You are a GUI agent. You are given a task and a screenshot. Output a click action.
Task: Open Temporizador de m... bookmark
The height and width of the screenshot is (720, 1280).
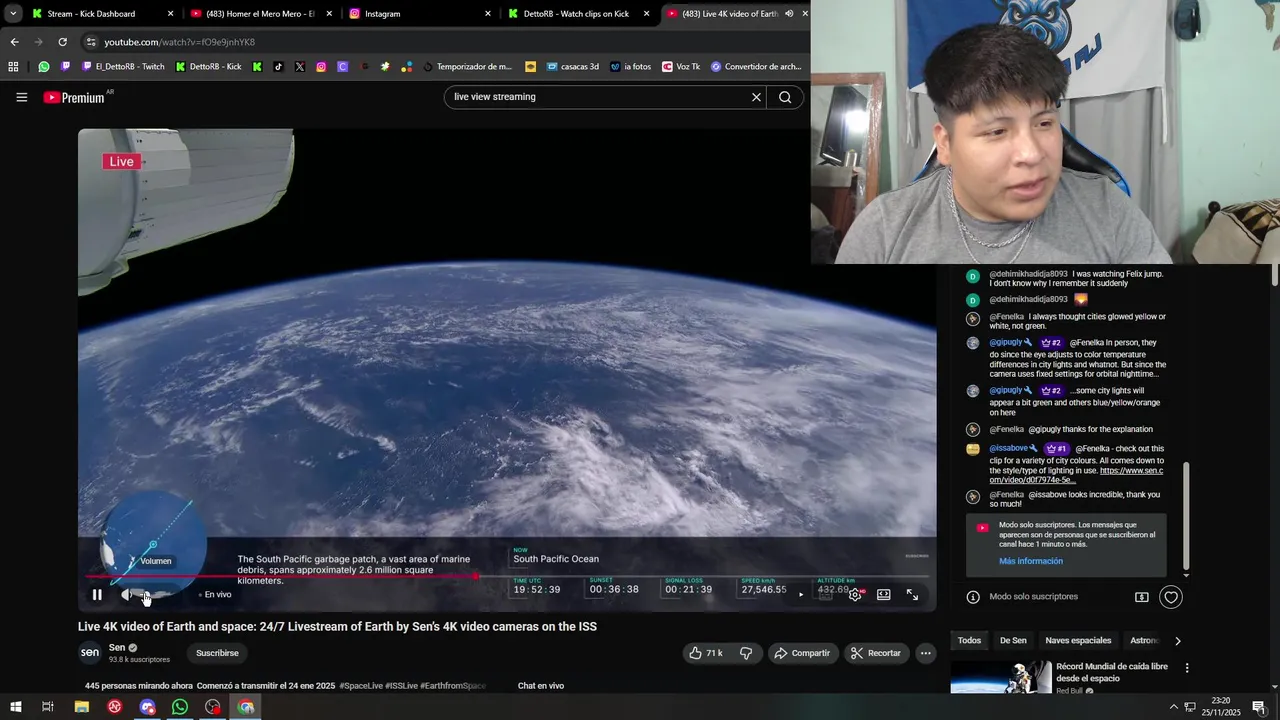[x=467, y=67]
